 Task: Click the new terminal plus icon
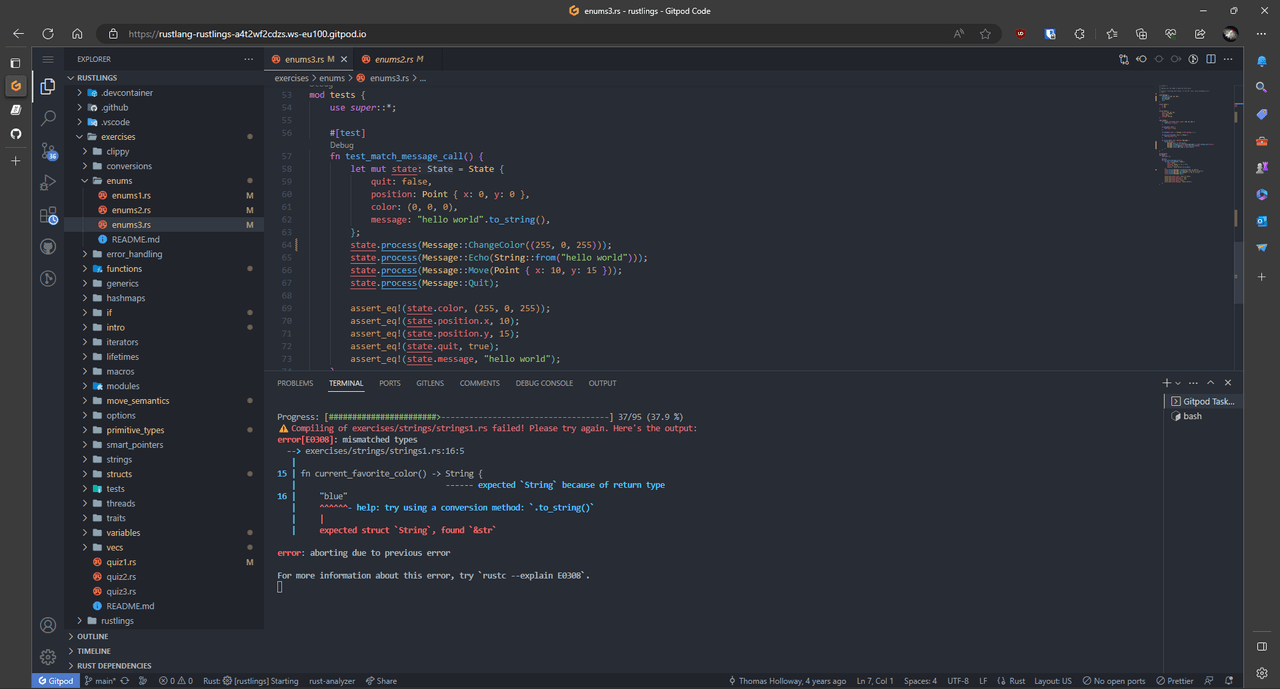point(1166,383)
